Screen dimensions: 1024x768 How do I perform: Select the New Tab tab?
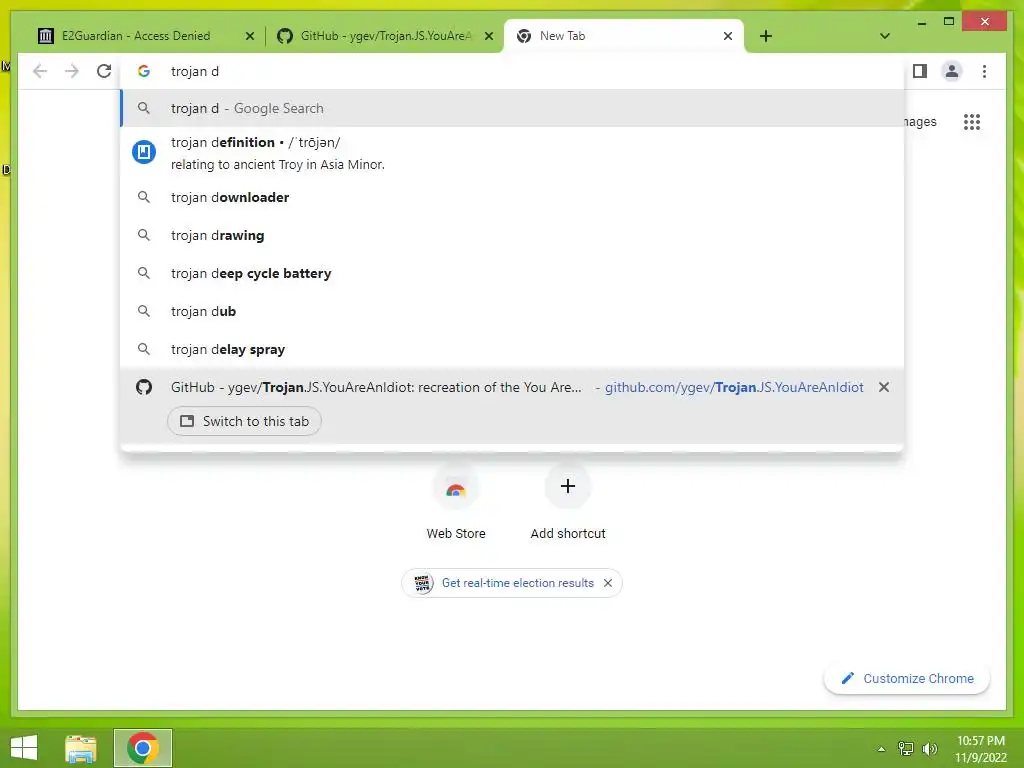tap(624, 36)
